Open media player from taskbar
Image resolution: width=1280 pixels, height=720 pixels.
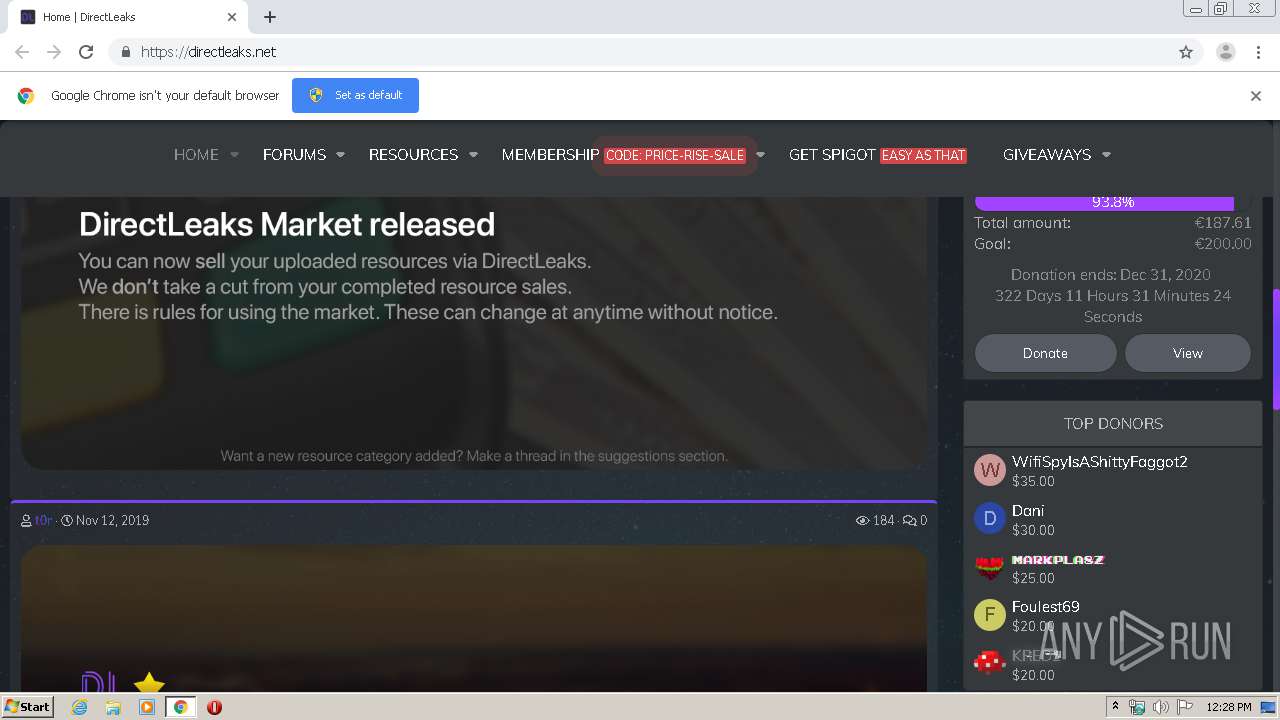tap(147, 707)
